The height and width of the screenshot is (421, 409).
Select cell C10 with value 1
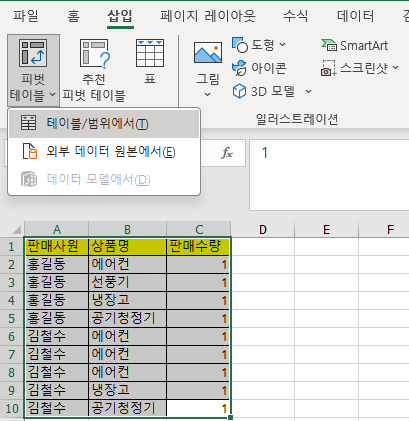click(x=199, y=408)
